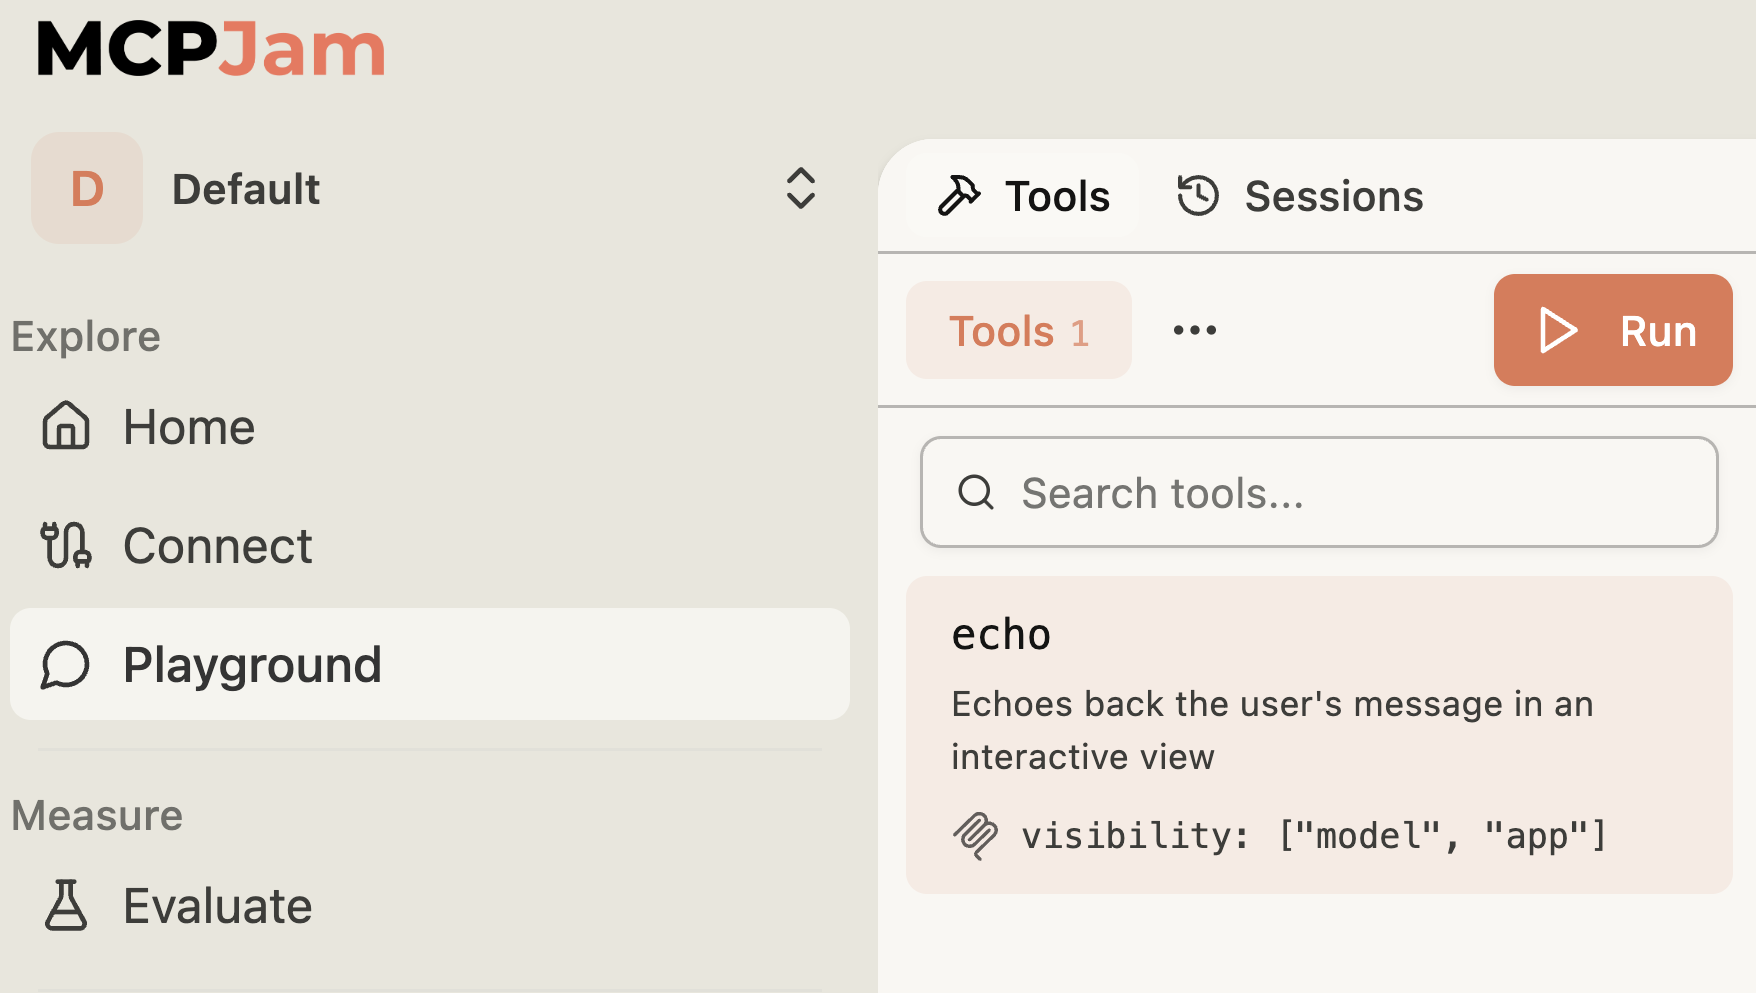
Task: Expand the Default workspace switcher chevrons
Action: point(801,188)
